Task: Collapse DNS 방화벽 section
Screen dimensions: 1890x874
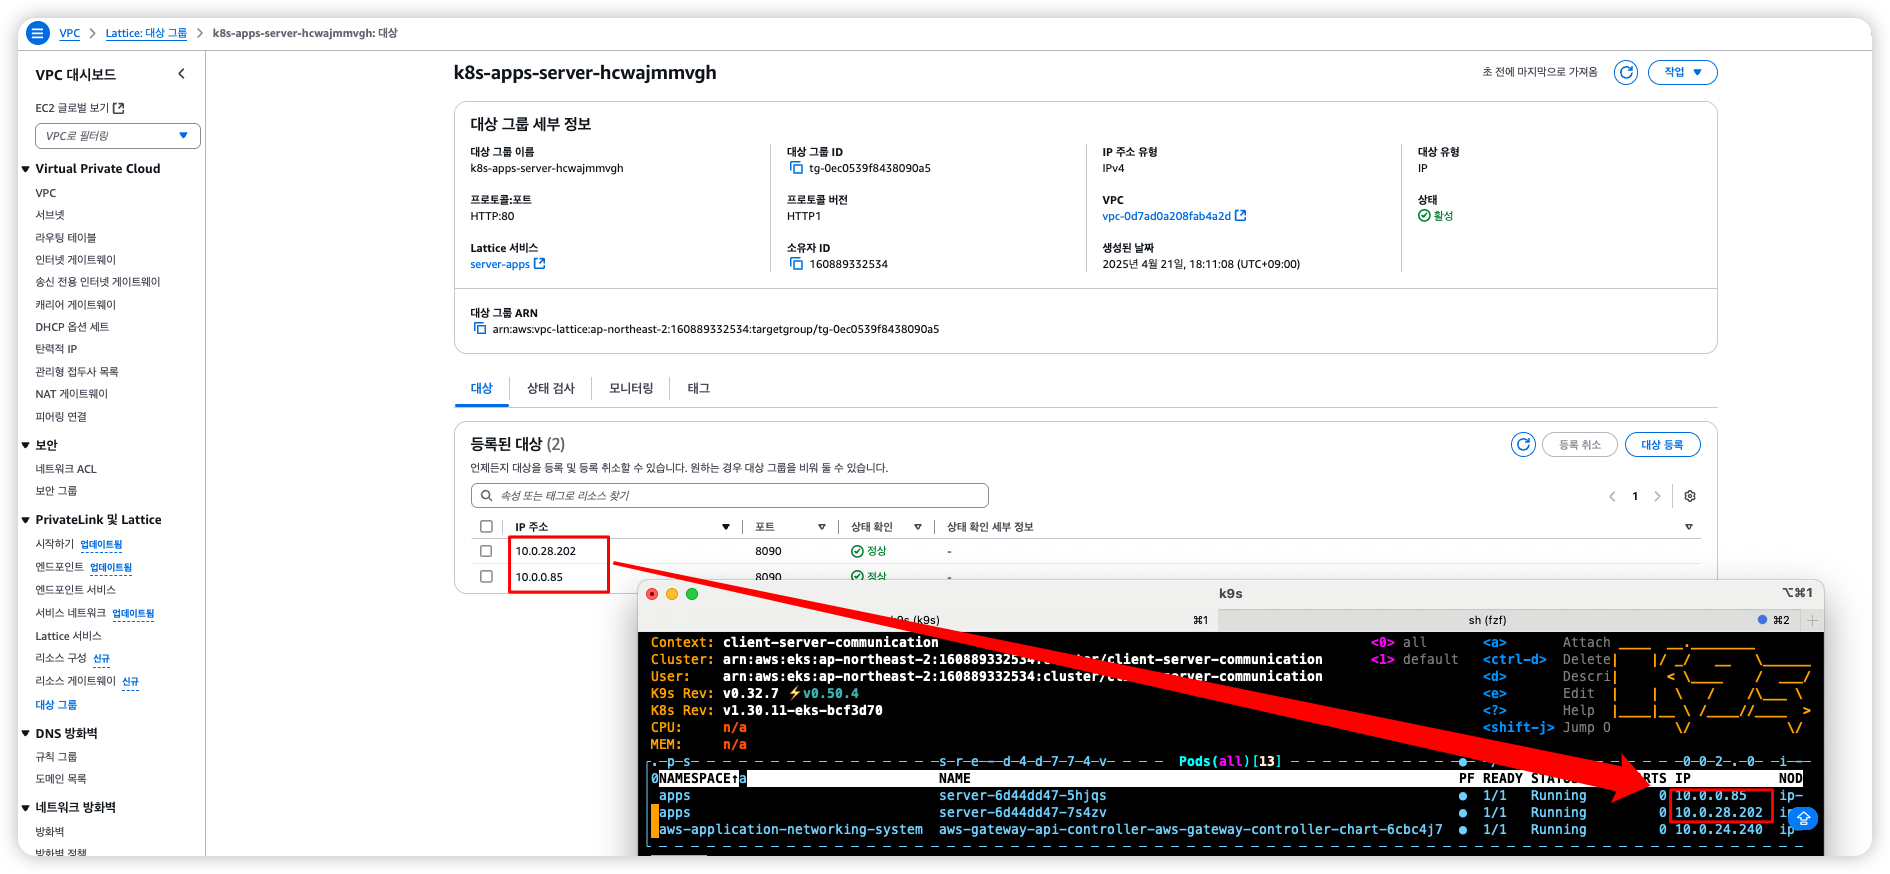Action: coord(26,734)
